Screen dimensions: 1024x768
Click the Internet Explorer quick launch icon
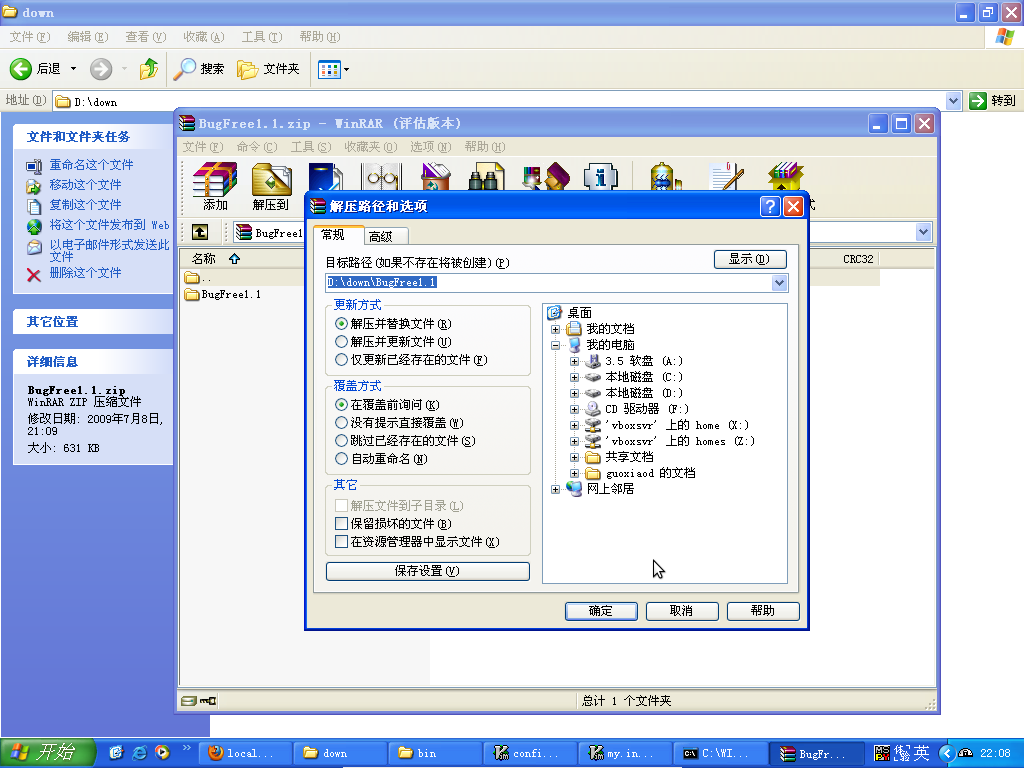pos(139,752)
